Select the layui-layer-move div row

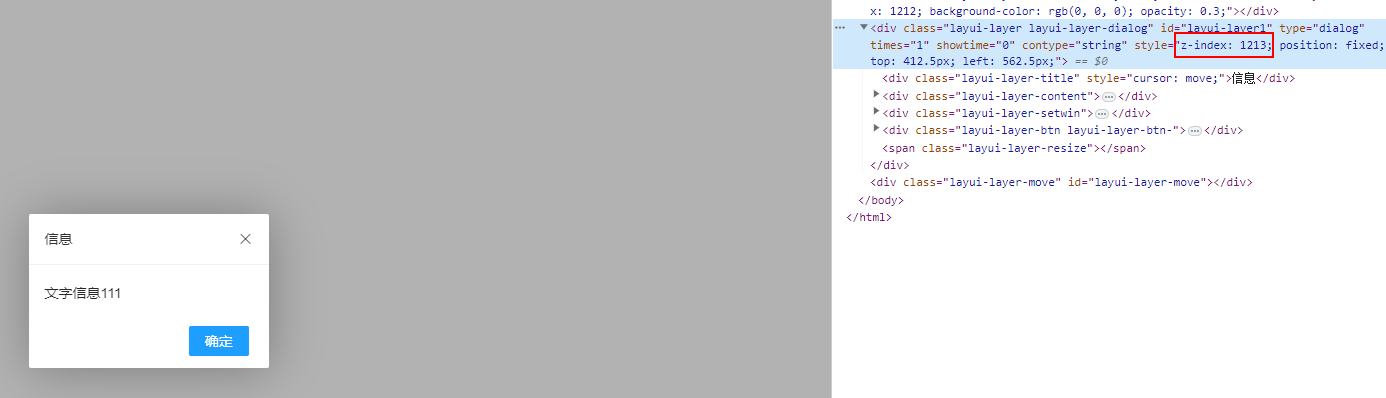(x=1062, y=183)
